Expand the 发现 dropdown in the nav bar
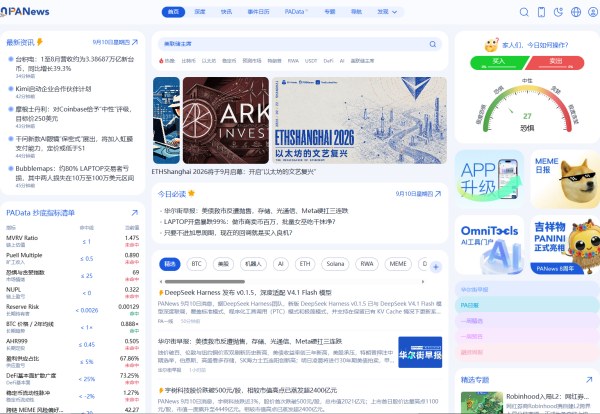The height and width of the screenshot is (414, 600). pos(387,12)
